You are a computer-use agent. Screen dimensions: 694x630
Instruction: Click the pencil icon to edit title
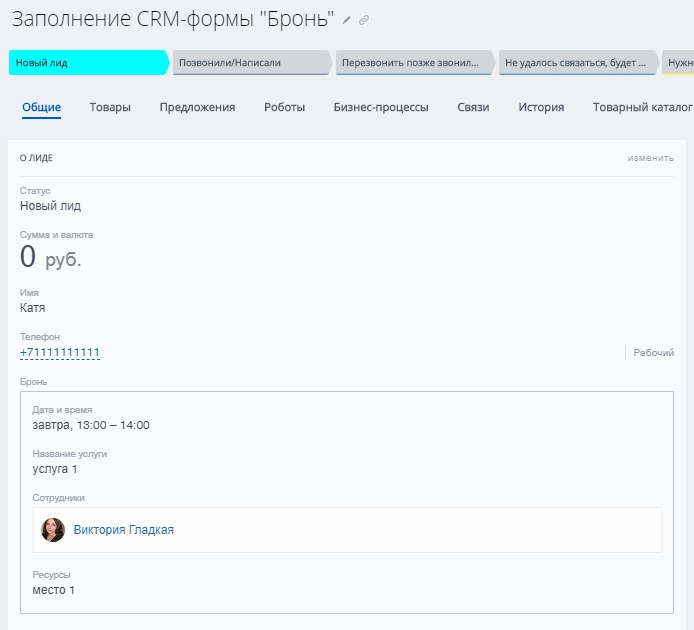click(x=347, y=20)
